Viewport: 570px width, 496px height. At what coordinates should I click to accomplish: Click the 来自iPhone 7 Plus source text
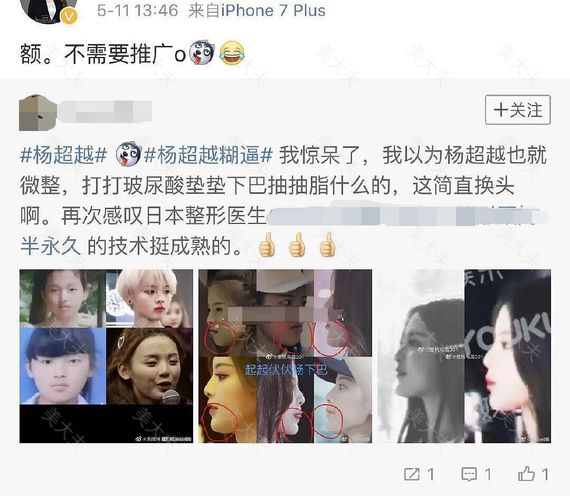coord(257,11)
